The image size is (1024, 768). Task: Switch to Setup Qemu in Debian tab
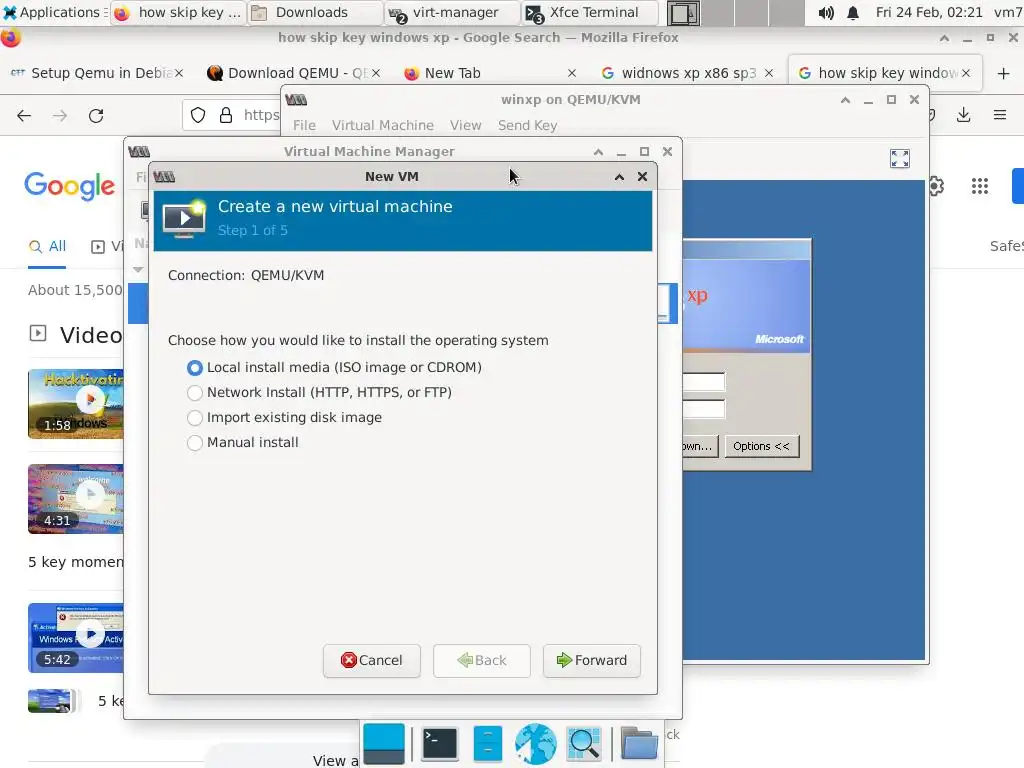(97, 73)
